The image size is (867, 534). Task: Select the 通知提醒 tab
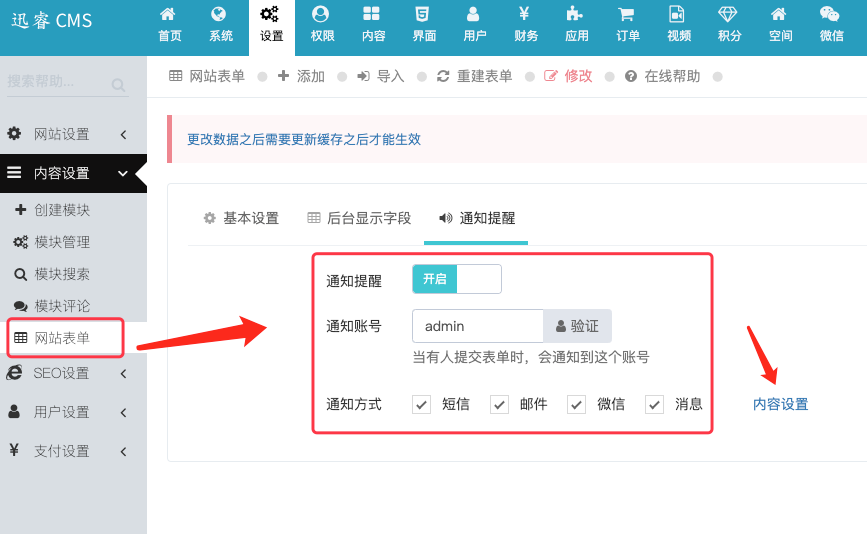coord(476,218)
